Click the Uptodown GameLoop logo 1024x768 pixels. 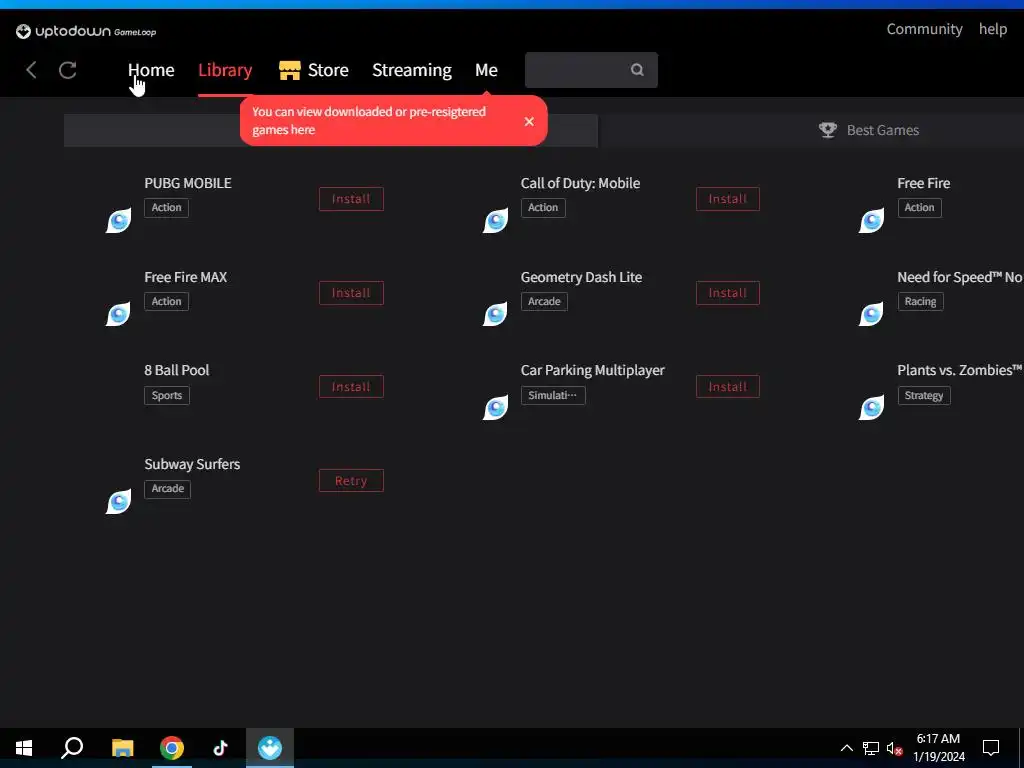pyautogui.click(x=86, y=31)
